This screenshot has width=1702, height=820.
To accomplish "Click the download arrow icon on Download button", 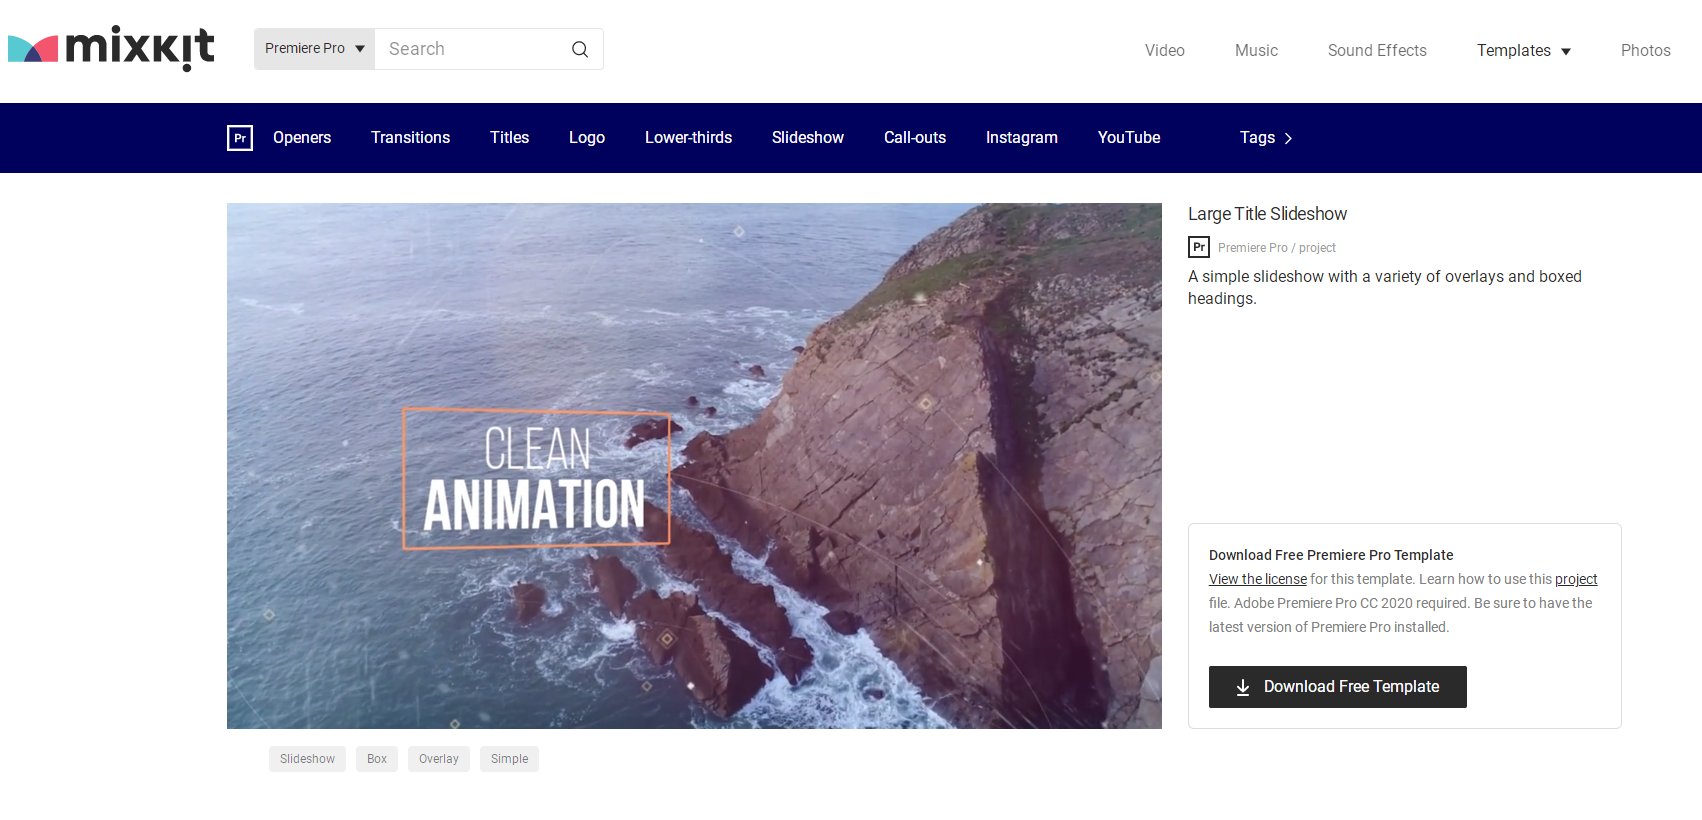I will (1243, 687).
